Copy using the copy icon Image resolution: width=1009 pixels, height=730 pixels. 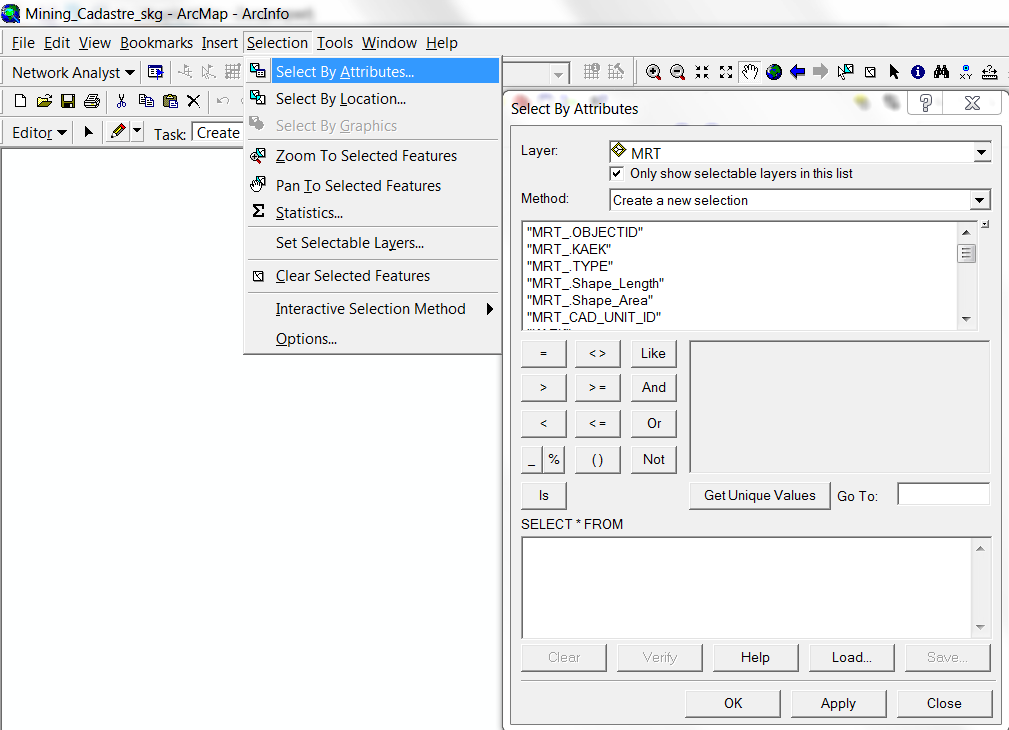tap(146, 101)
